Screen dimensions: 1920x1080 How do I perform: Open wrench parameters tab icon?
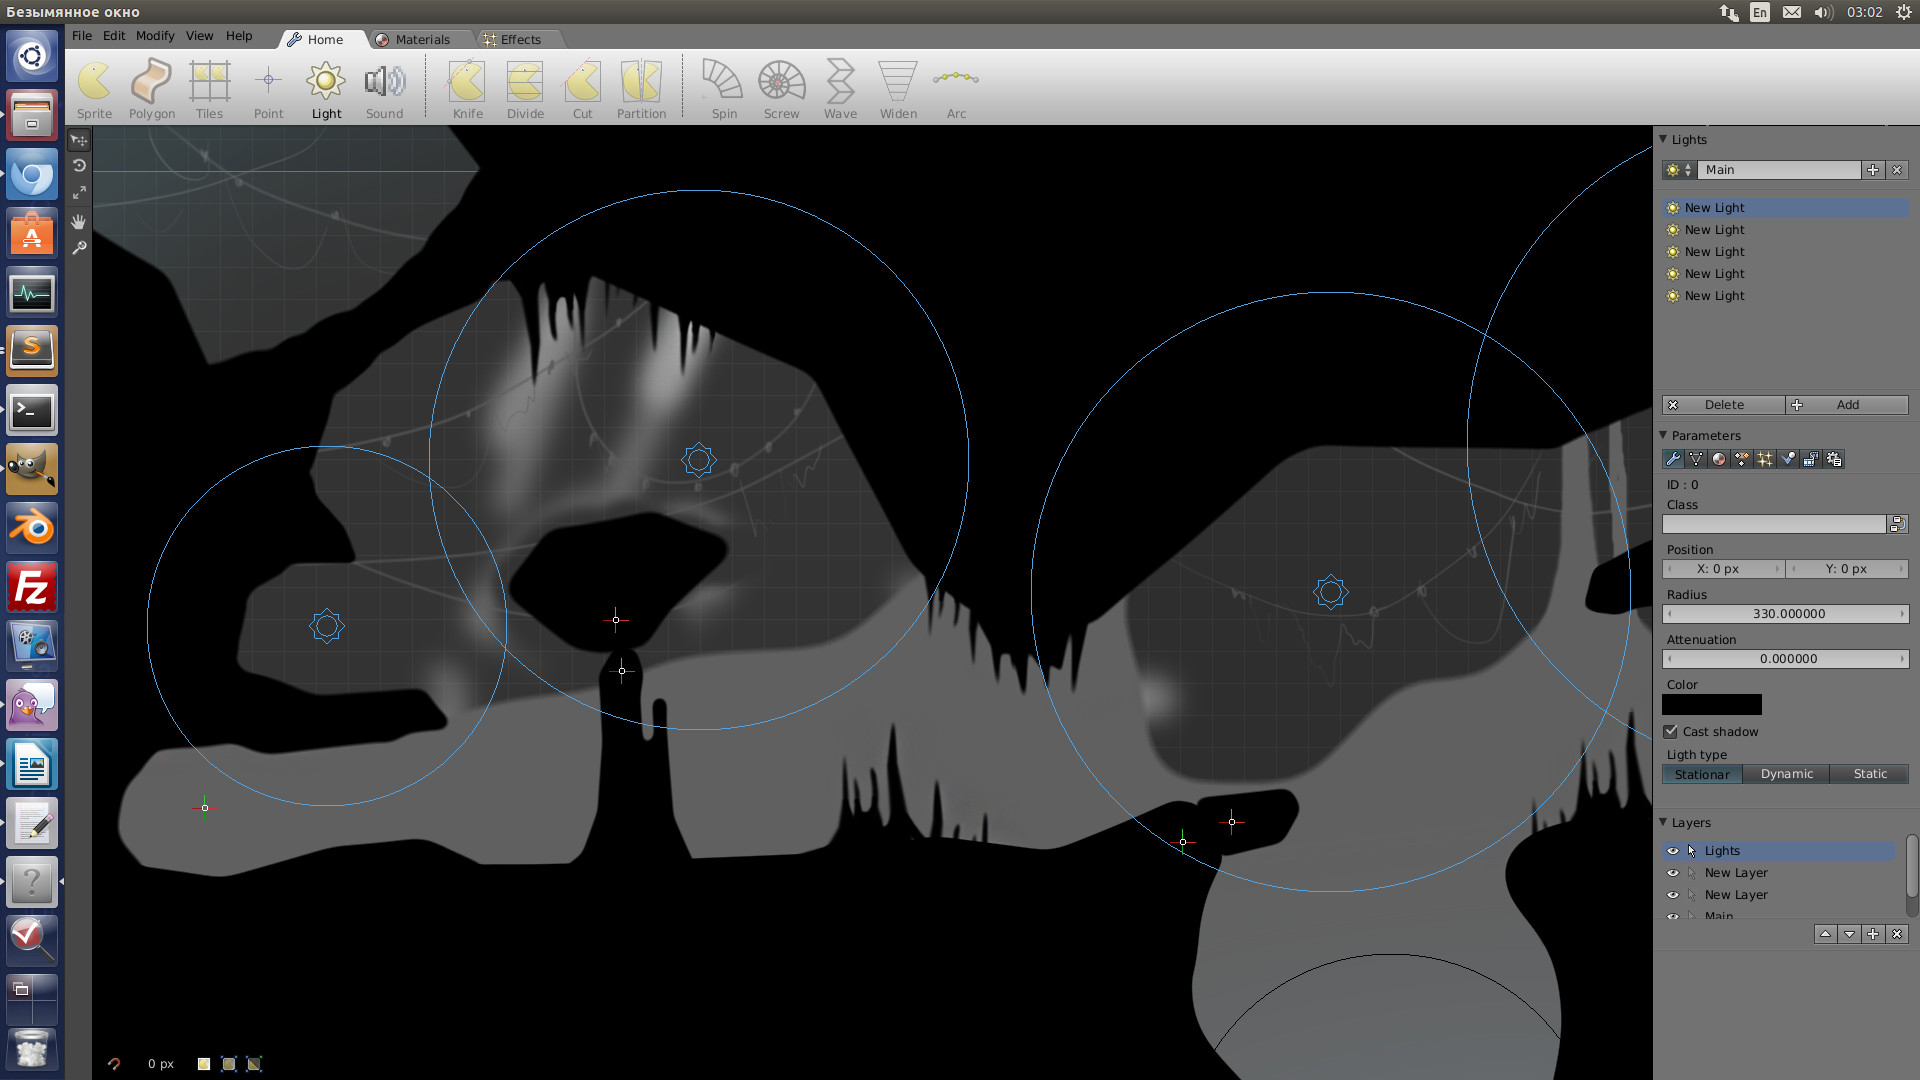1673,459
